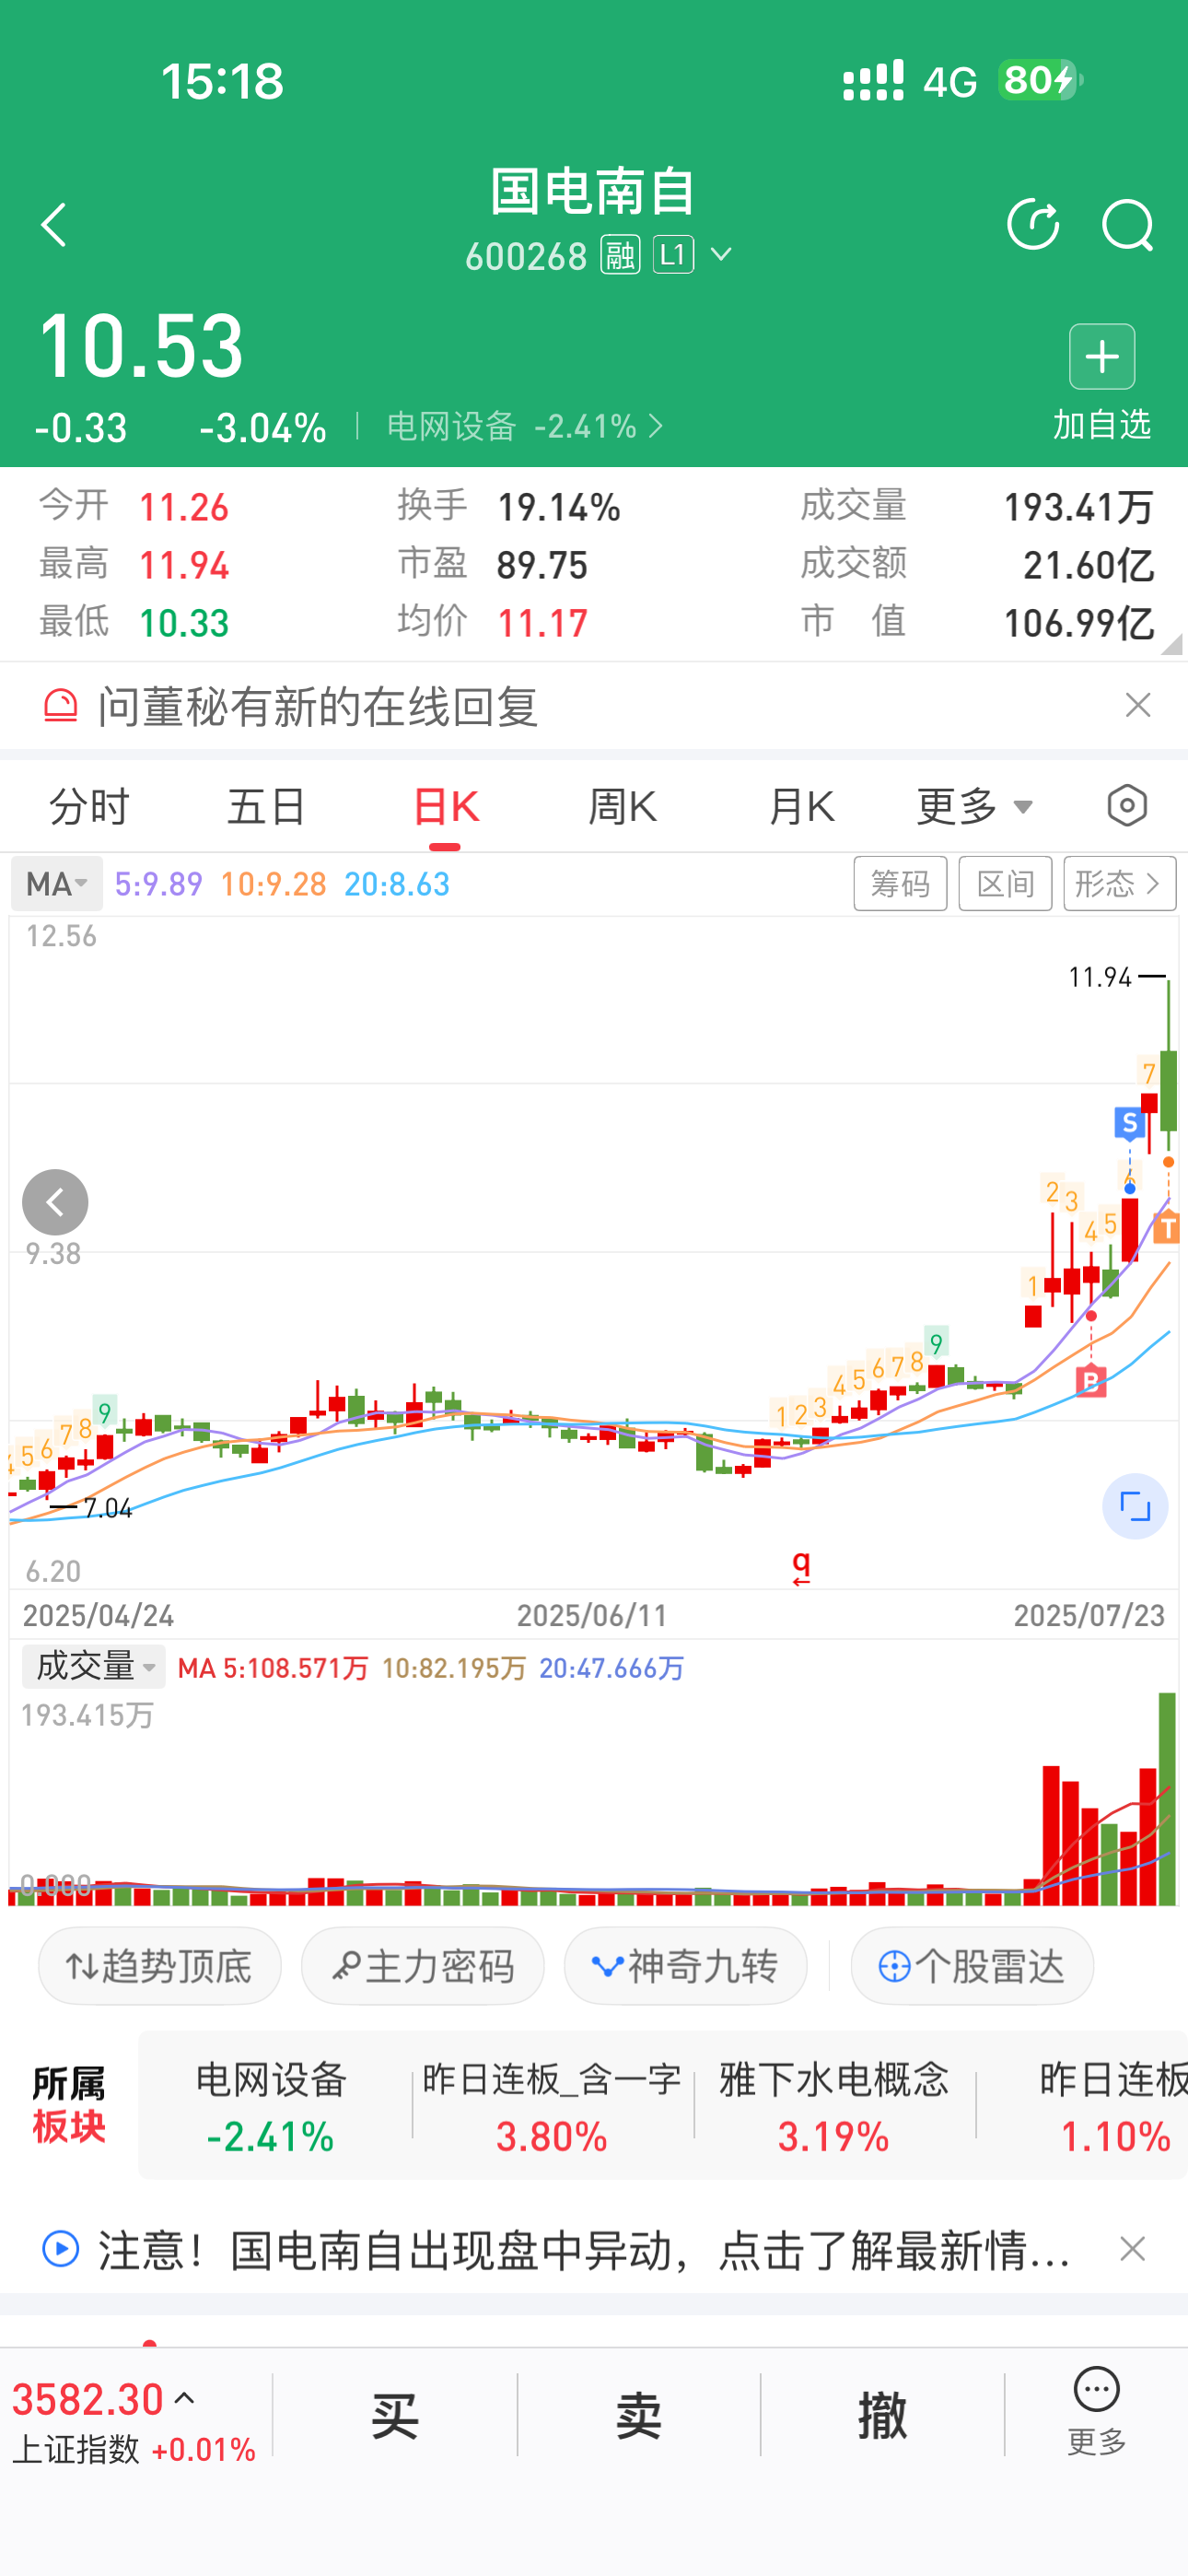Open 雅下水电概念 3.19% sector card
Screen dimensions: 1188x2576
pos(834,2107)
